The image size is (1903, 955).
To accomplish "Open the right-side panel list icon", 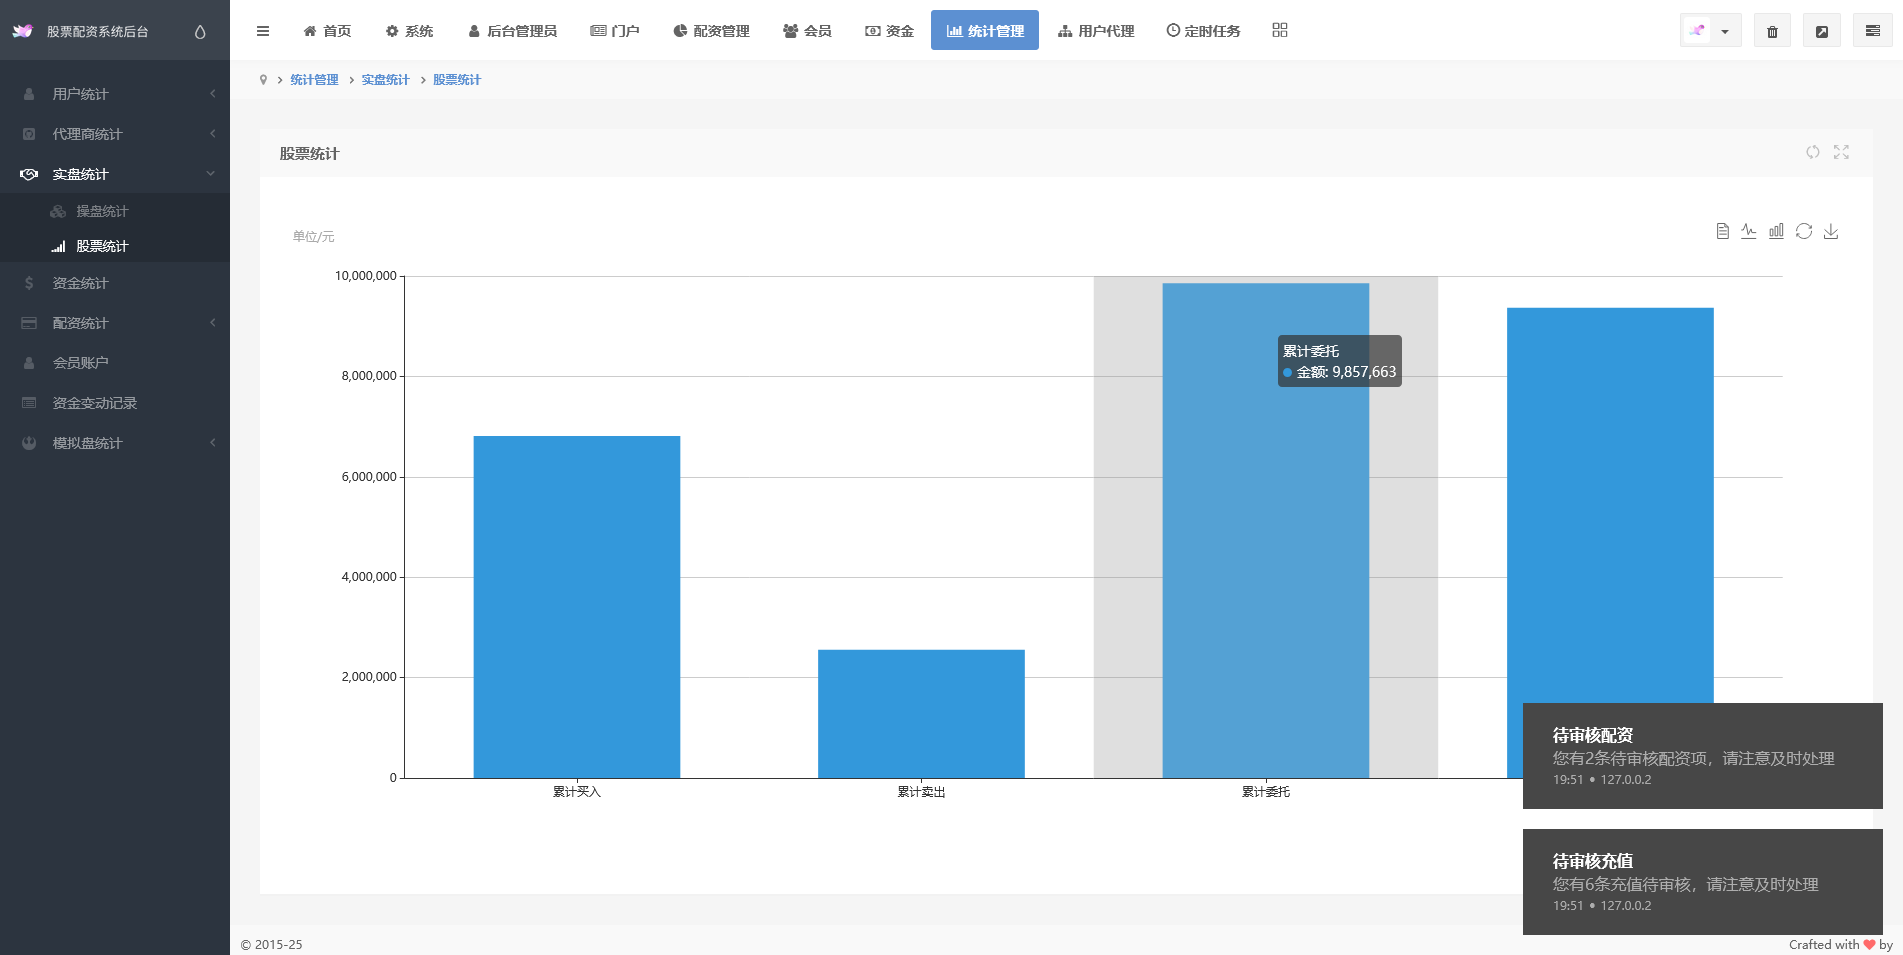I will click(1873, 31).
